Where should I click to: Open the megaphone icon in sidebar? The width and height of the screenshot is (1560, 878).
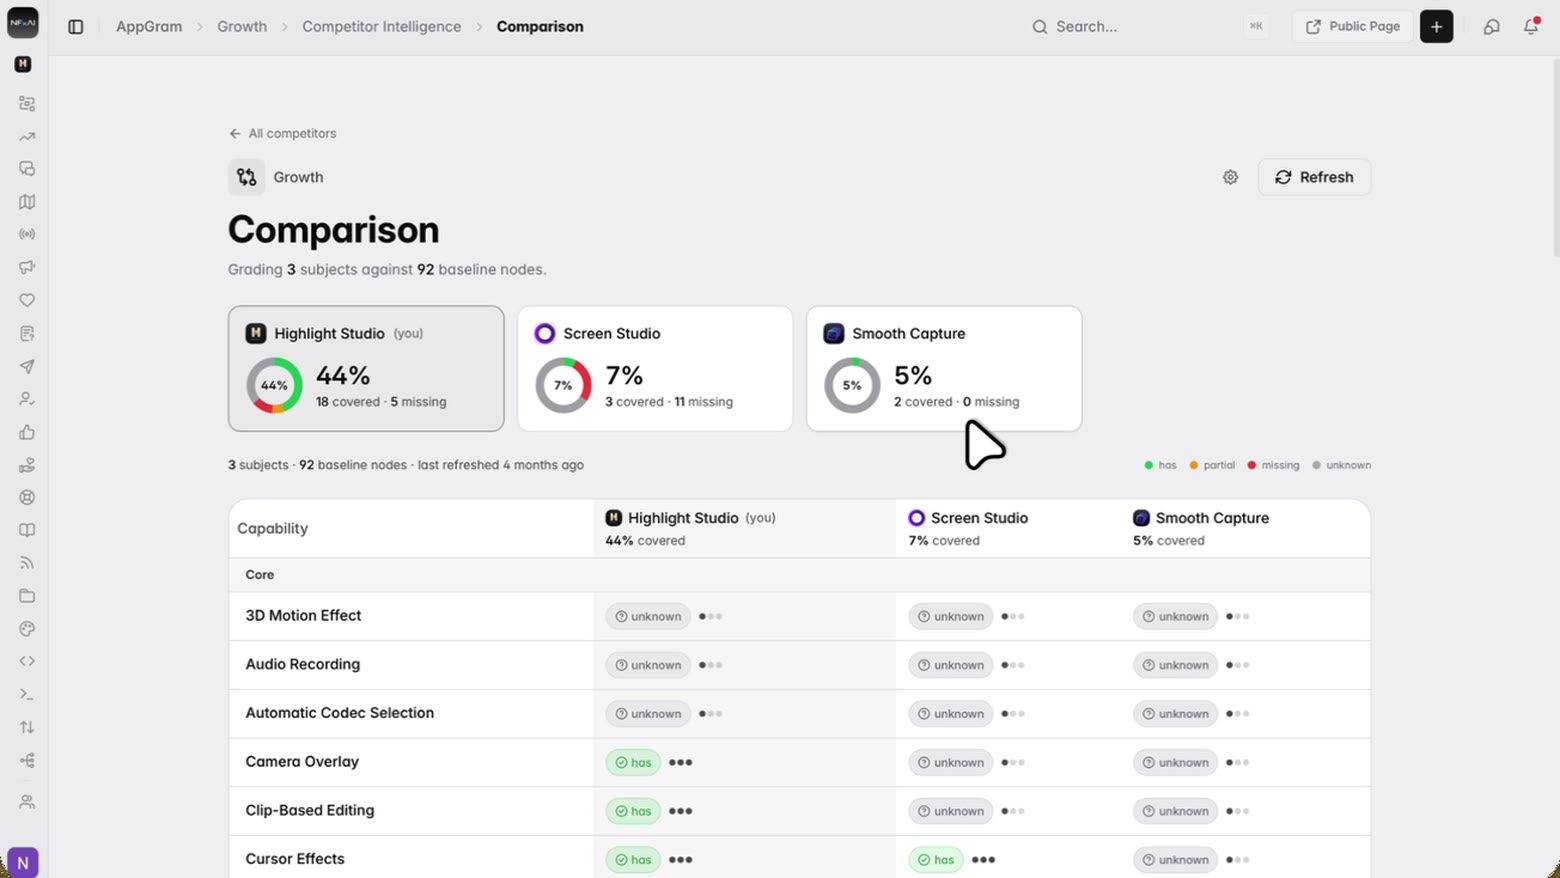pyautogui.click(x=27, y=267)
